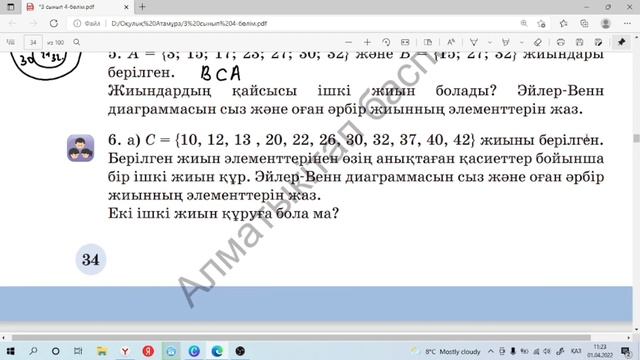The height and width of the screenshot is (360, 640).
Task: Open Windows taskbar search
Action: [x=33, y=351]
